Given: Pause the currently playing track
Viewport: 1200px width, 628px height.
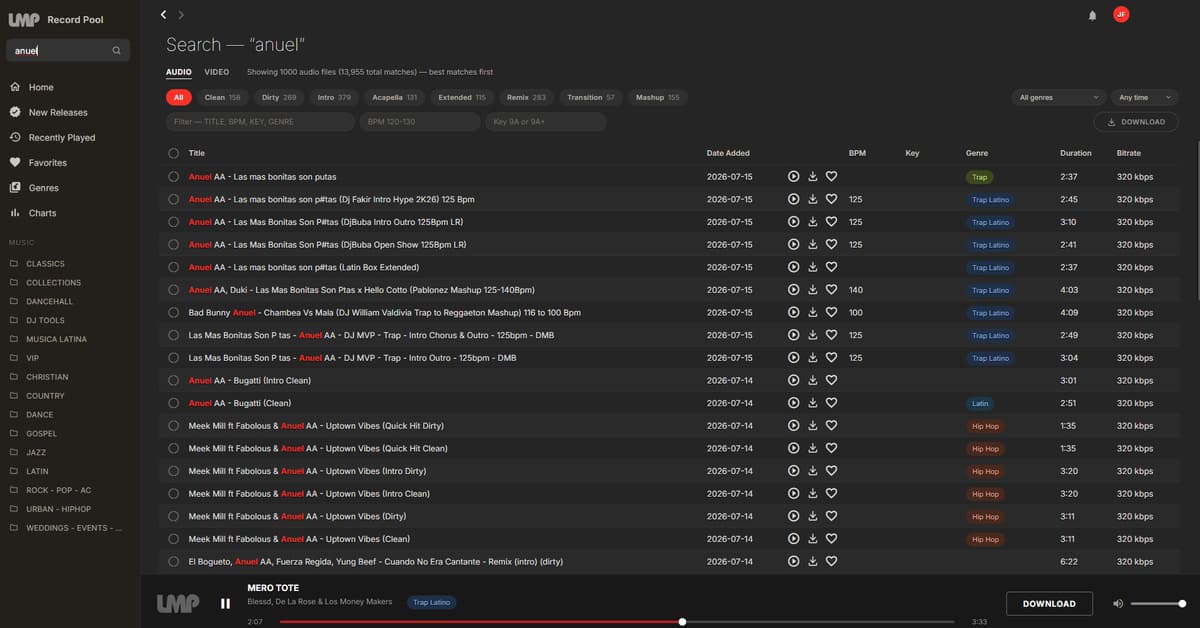Looking at the screenshot, I should point(225,603).
